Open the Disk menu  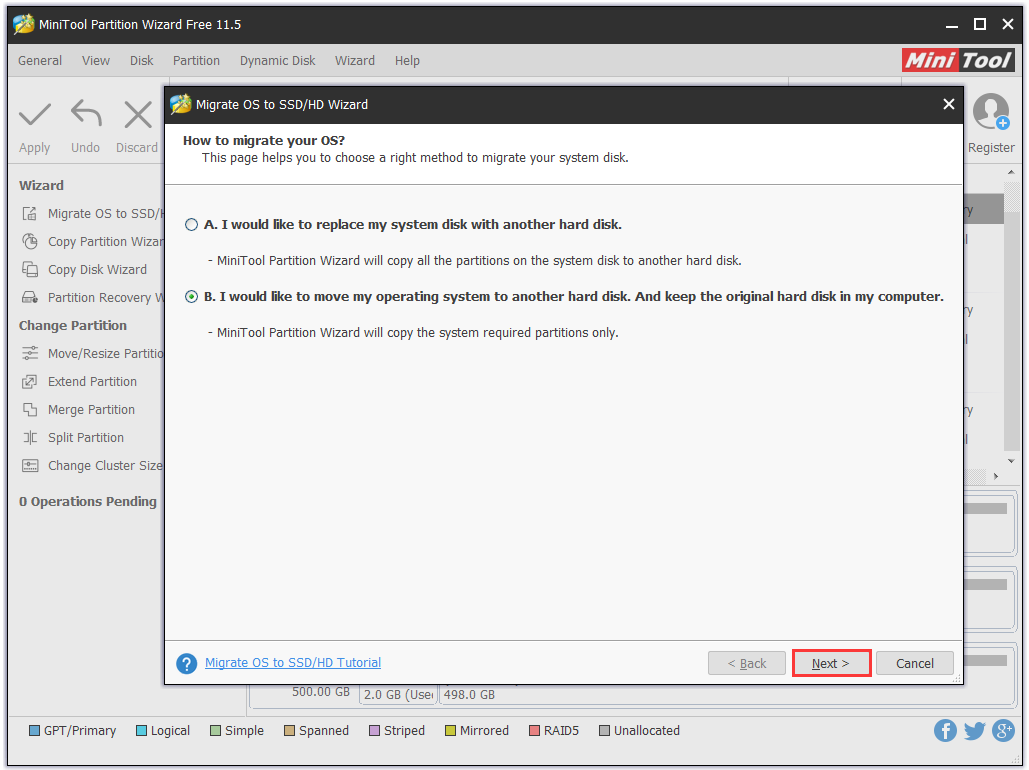pyautogui.click(x=141, y=60)
